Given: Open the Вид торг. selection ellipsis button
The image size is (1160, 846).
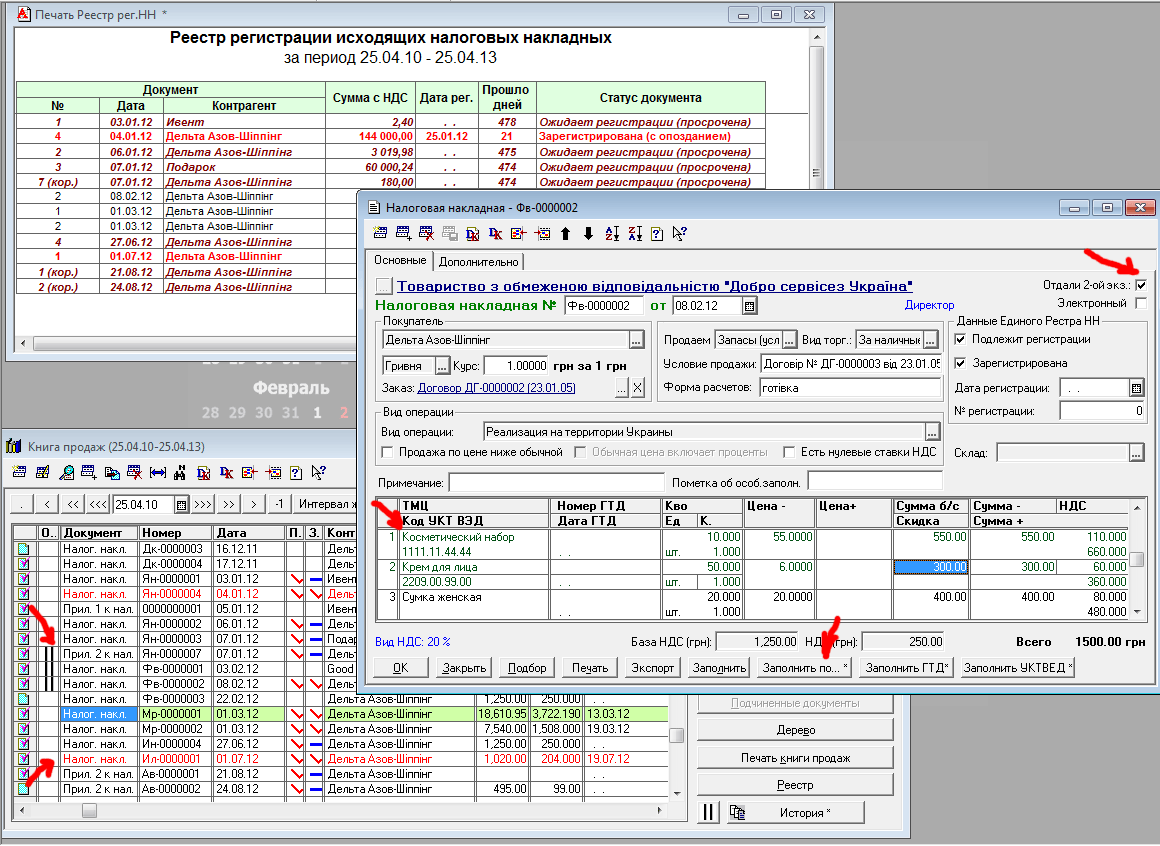Looking at the screenshot, I should pyautogui.click(x=931, y=340).
